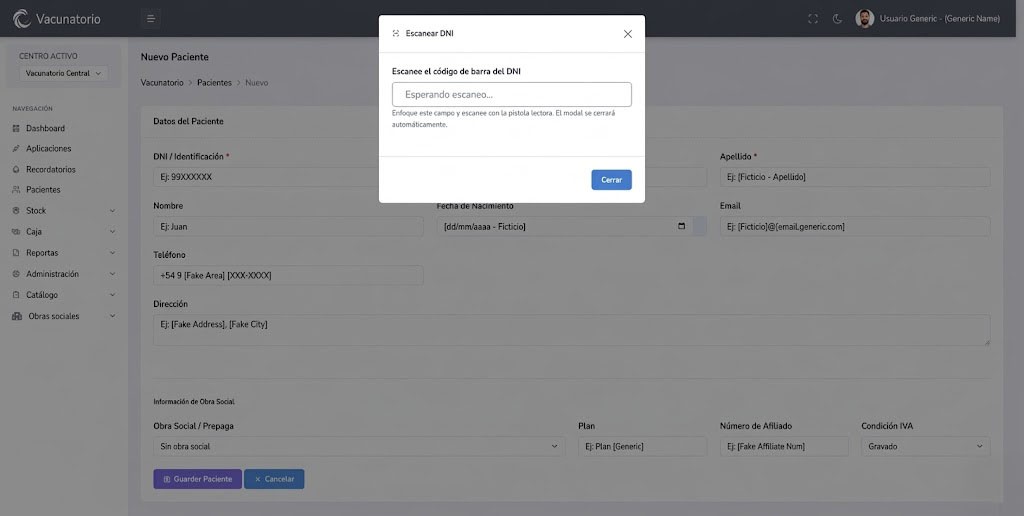Click the Cerrar button
The width and height of the screenshot is (1024, 516).
pyautogui.click(x=611, y=180)
